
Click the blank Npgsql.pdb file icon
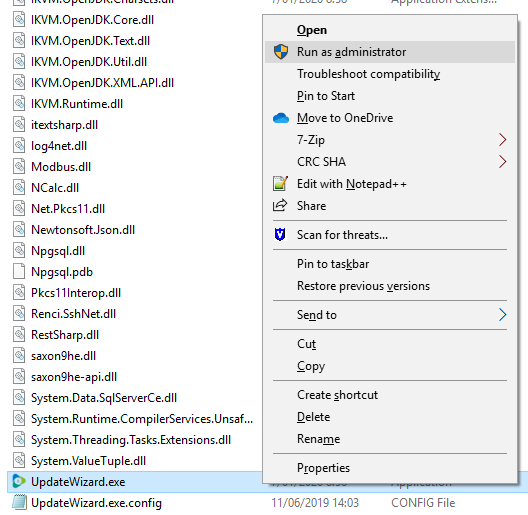click(19, 271)
